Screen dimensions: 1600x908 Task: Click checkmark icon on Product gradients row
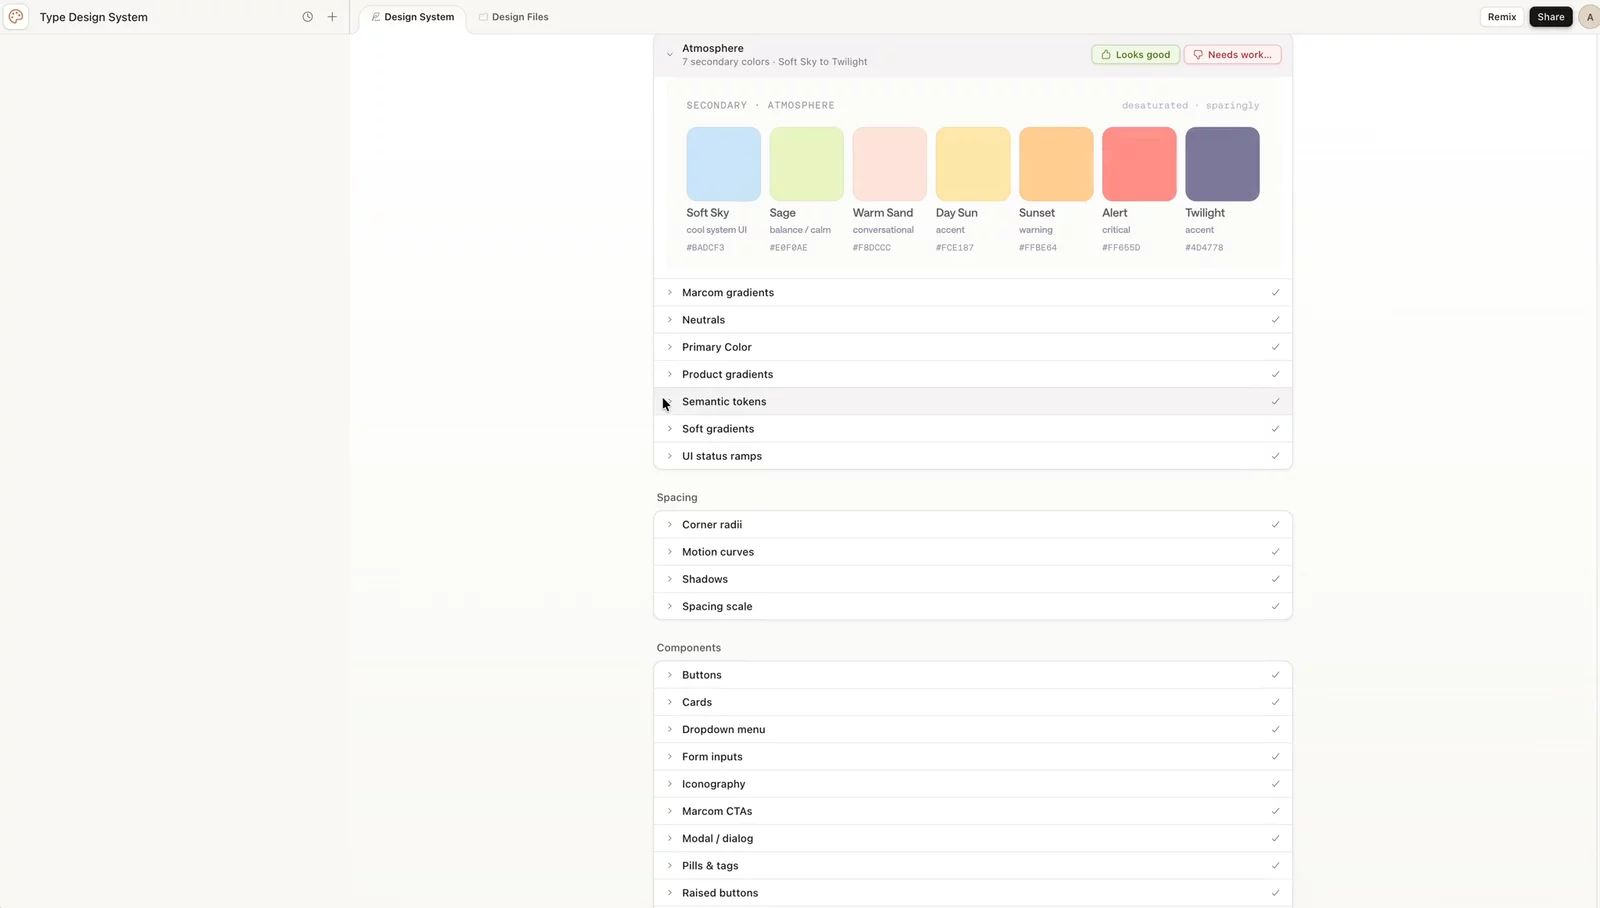pyautogui.click(x=1275, y=374)
